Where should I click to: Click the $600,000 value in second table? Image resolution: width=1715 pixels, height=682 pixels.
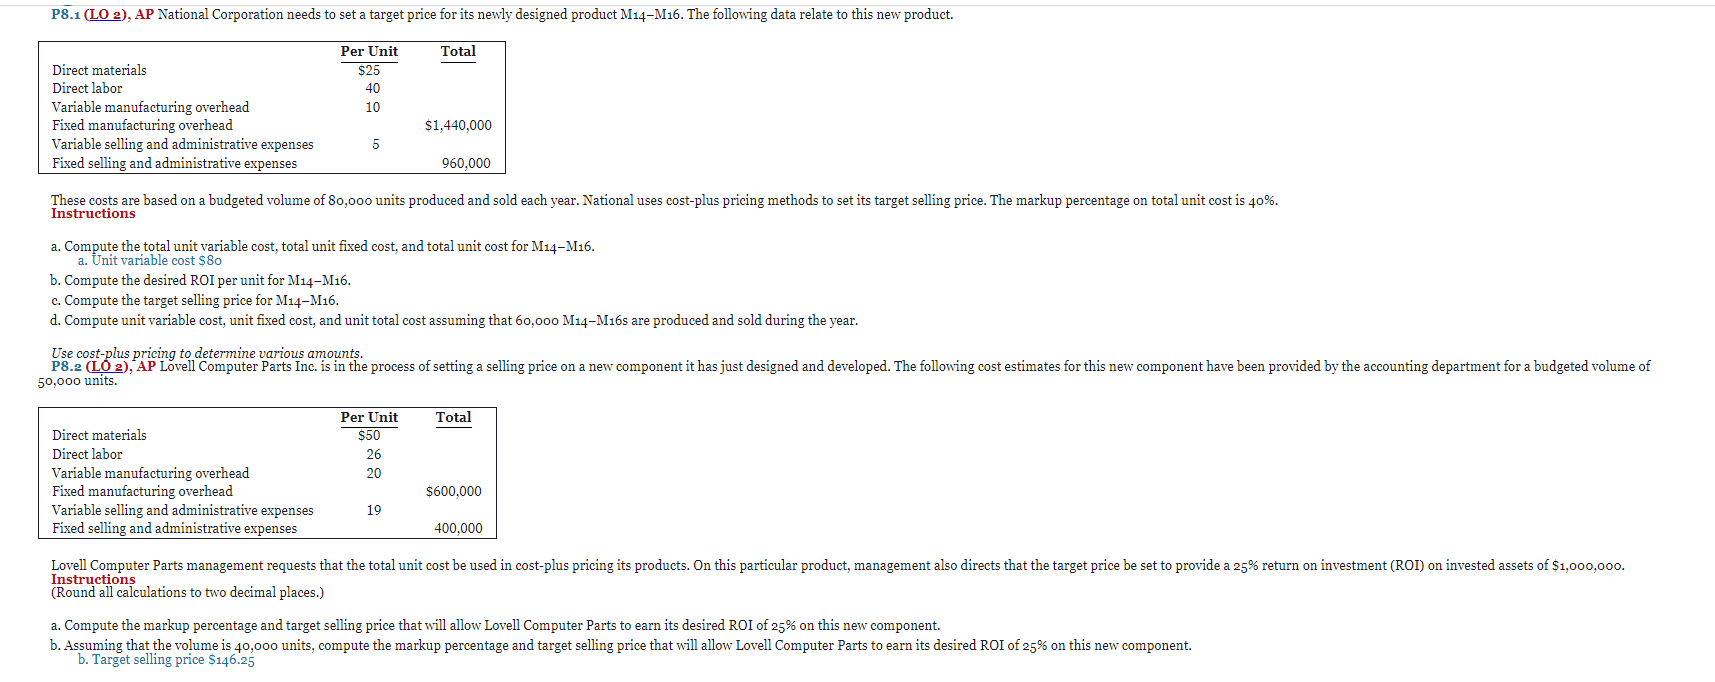point(453,492)
